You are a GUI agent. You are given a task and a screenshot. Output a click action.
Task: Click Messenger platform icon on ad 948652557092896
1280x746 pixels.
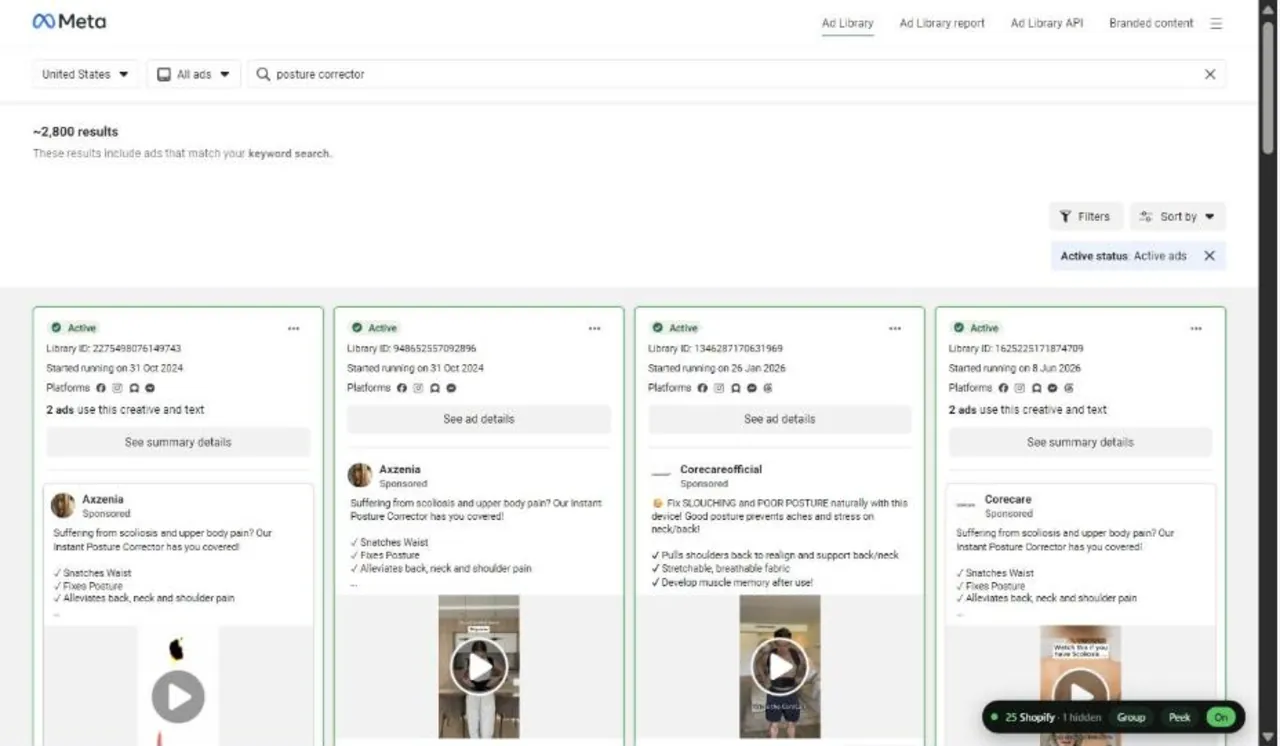click(451, 388)
